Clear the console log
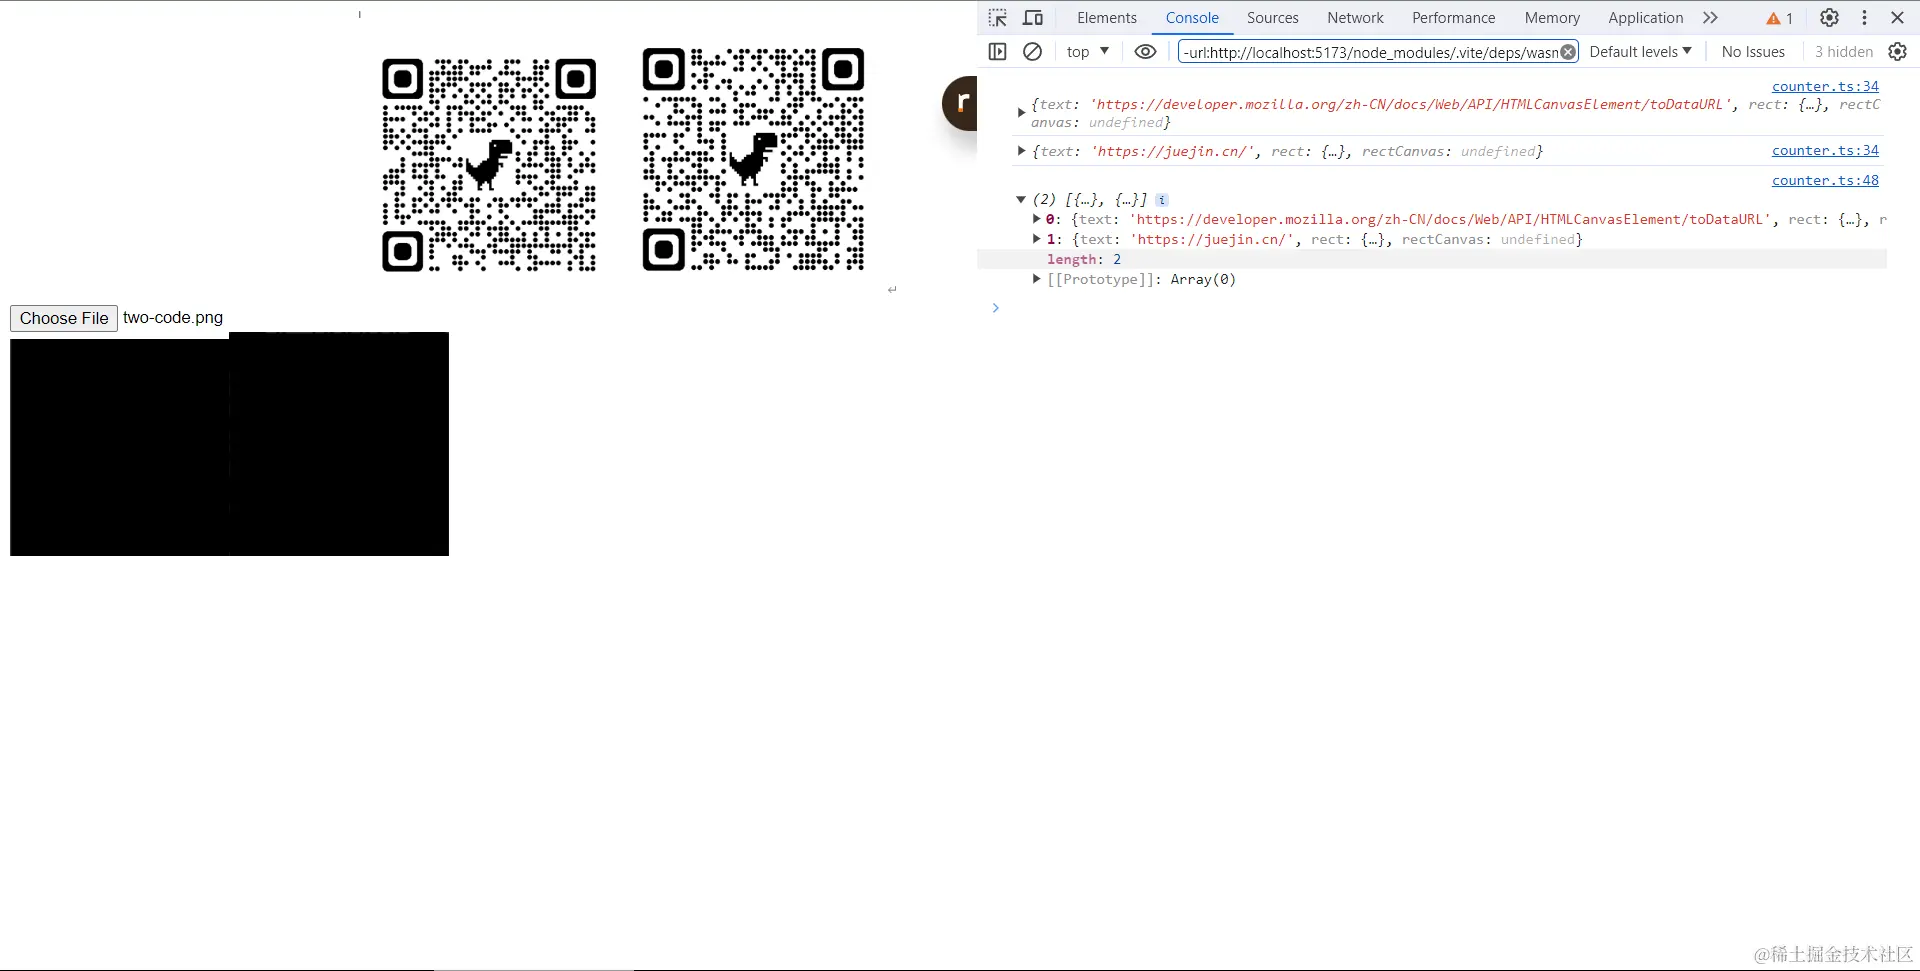1920x971 pixels. (x=1033, y=52)
